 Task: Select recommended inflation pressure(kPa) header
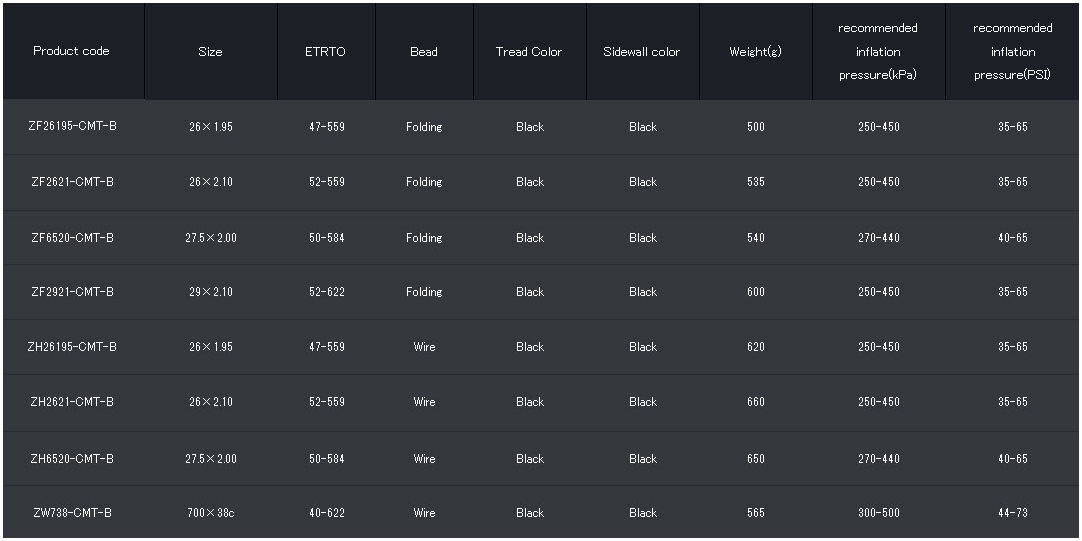point(878,52)
